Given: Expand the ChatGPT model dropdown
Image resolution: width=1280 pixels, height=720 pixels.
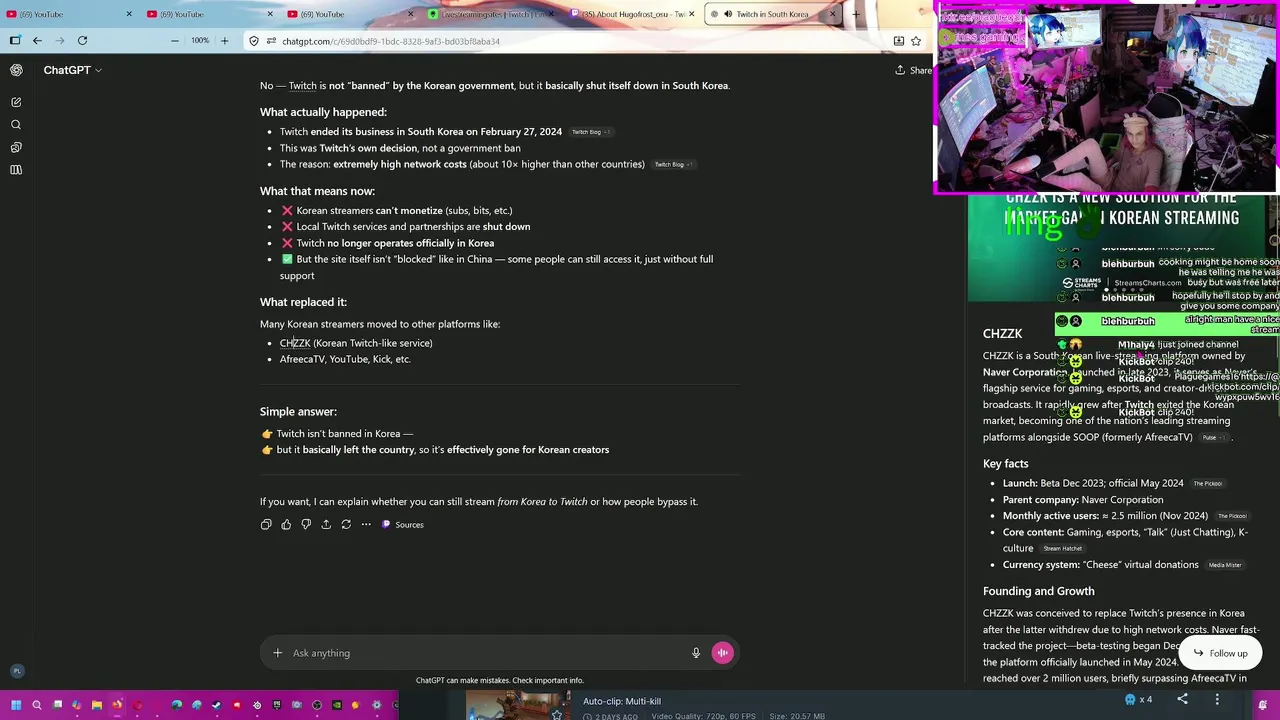Looking at the screenshot, I should point(72,70).
